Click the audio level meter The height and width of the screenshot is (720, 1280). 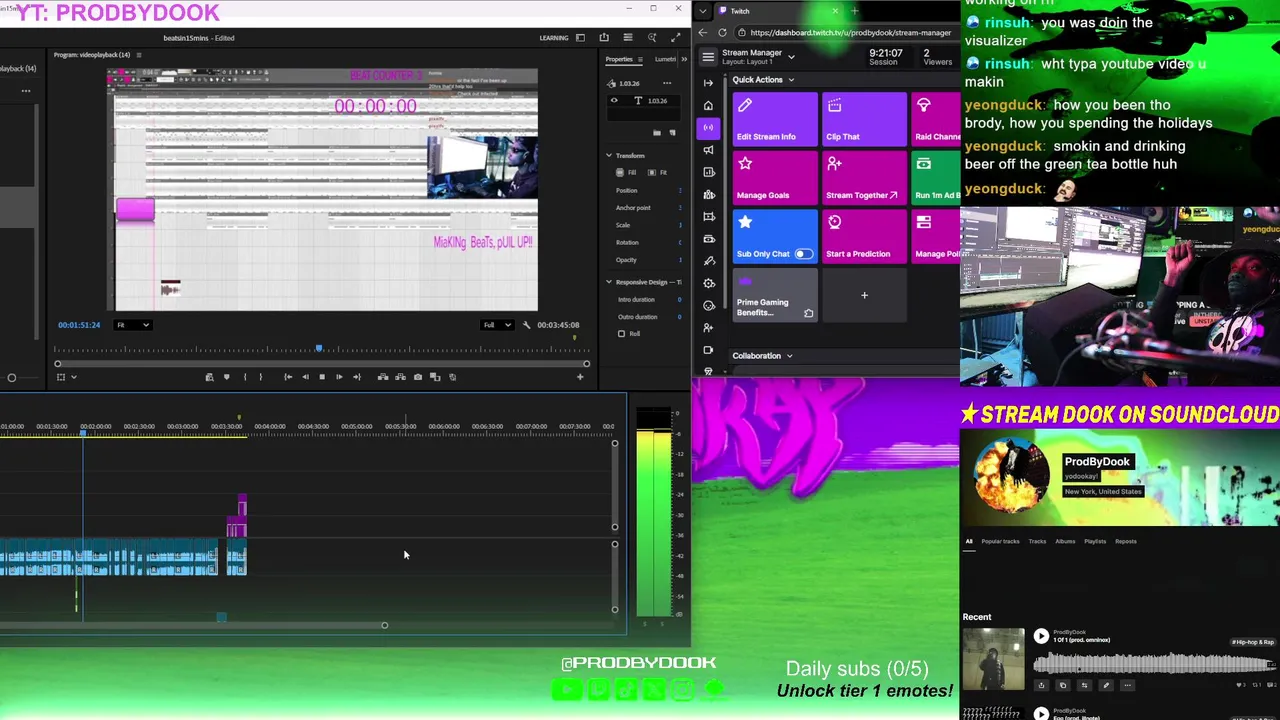[654, 512]
